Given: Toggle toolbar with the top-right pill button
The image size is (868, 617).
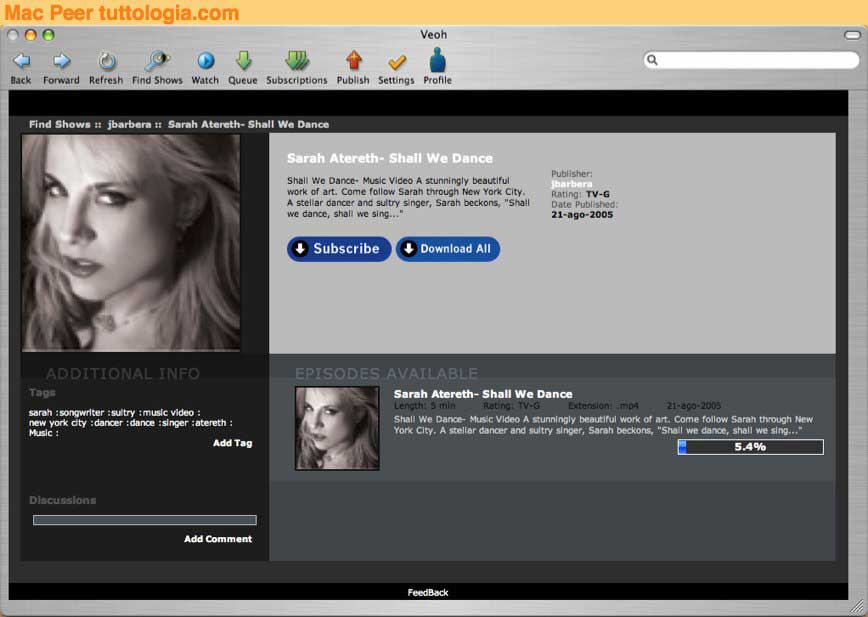Looking at the screenshot, I should coord(852,35).
